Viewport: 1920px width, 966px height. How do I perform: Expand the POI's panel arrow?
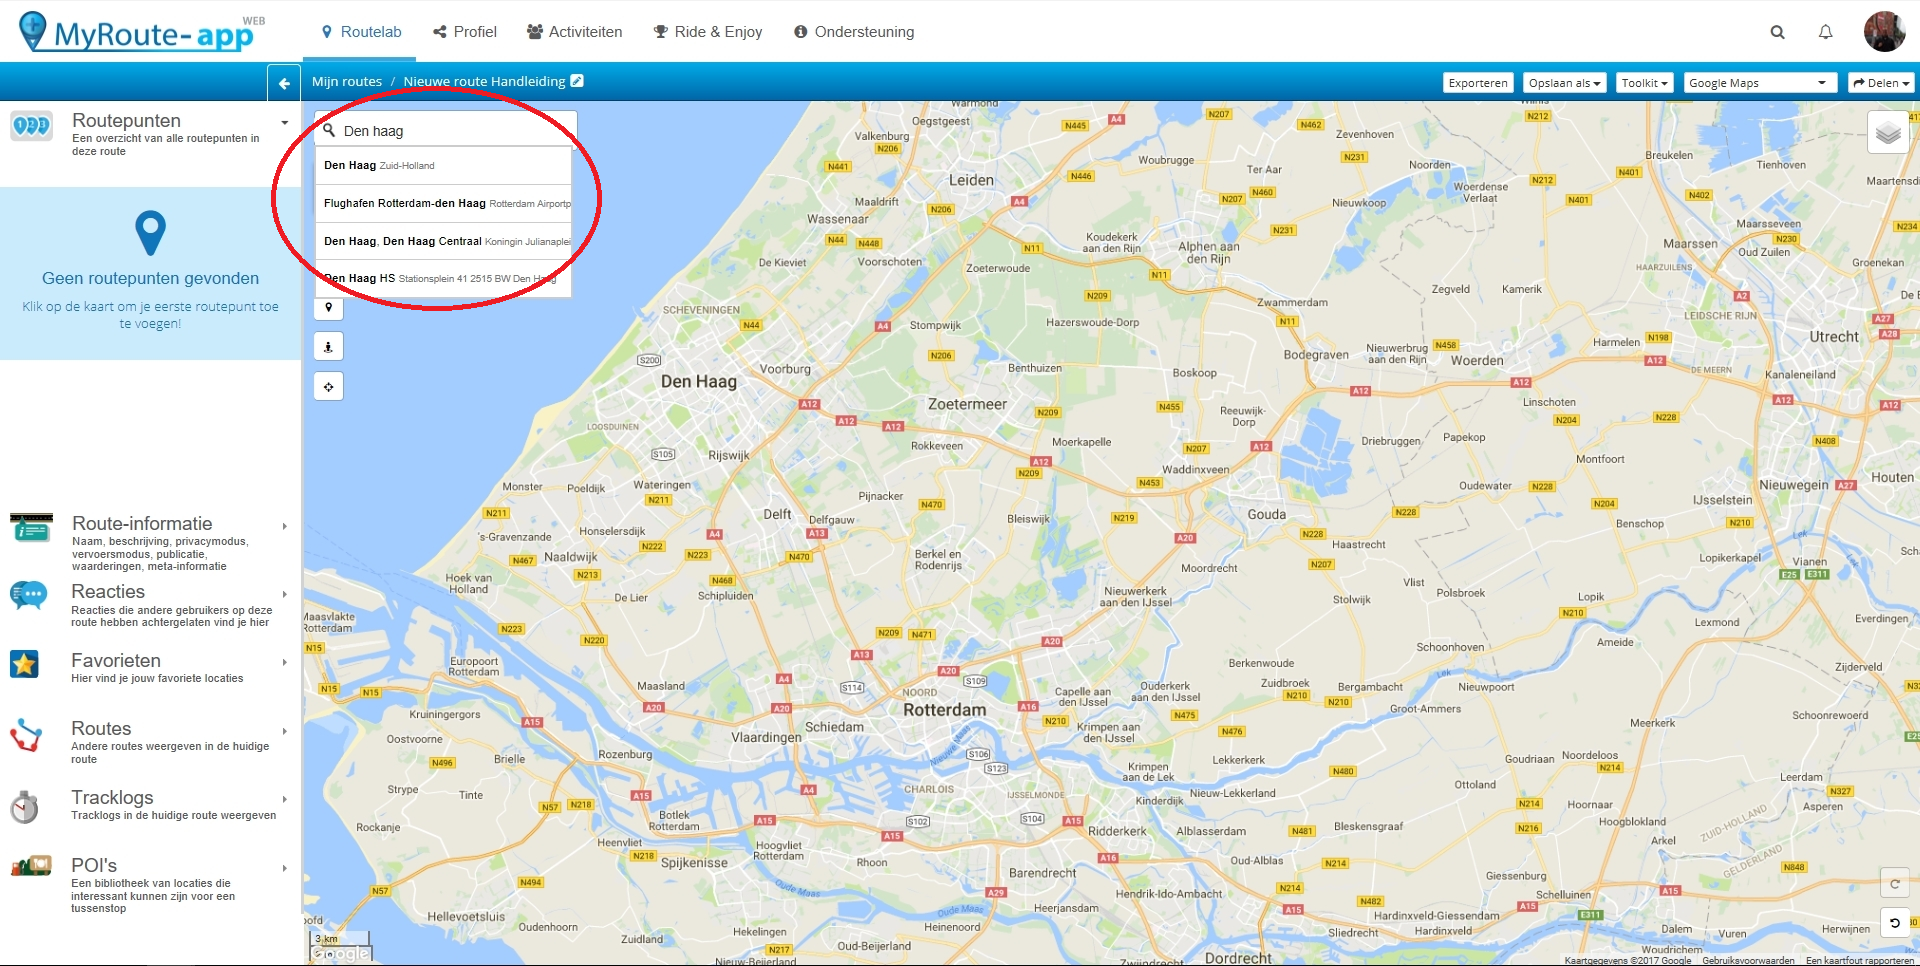285,868
